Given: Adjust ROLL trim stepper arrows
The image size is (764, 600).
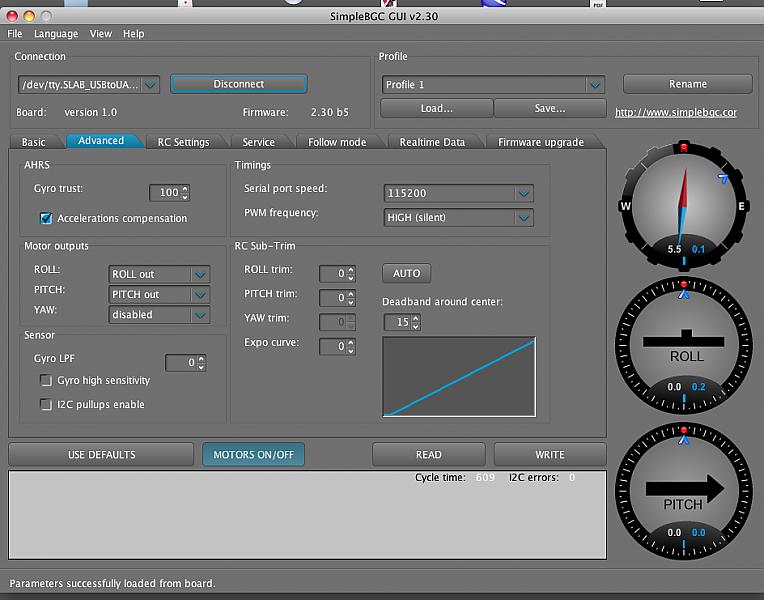Looking at the screenshot, I should click(x=351, y=273).
